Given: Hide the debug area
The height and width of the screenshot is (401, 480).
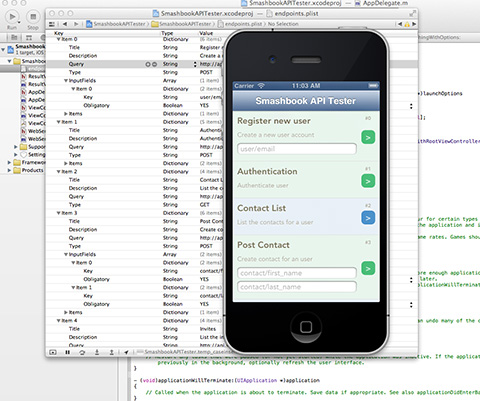Looking at the screenshot, I should [53, 352].
